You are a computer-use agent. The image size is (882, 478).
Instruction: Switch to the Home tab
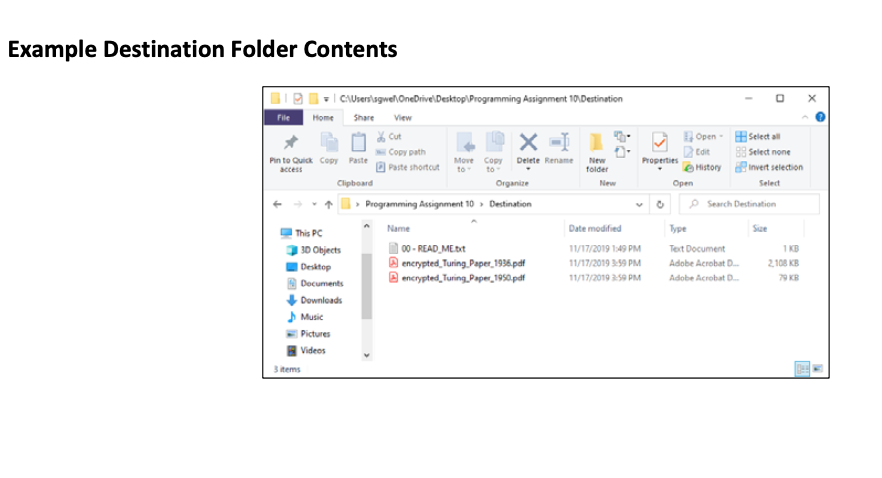click(x=323, y=118)
